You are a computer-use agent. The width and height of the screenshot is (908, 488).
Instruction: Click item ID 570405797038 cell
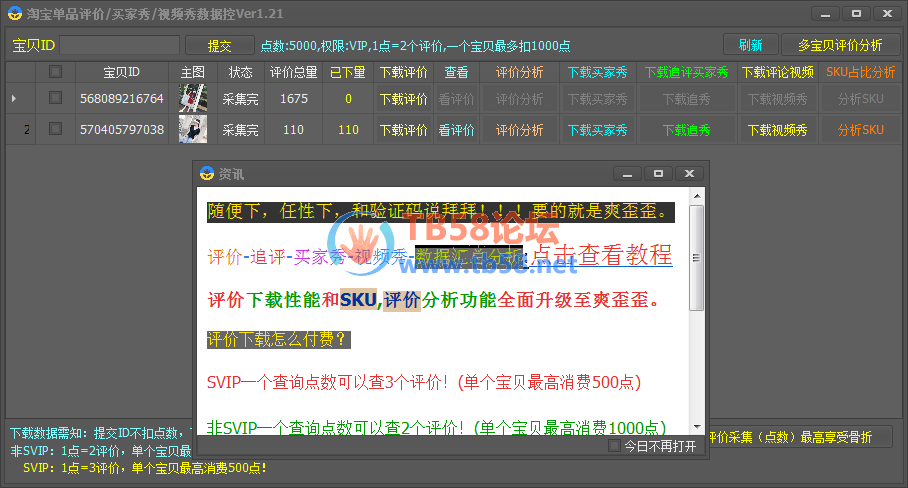pyautogui.click(x=122, y=129)
